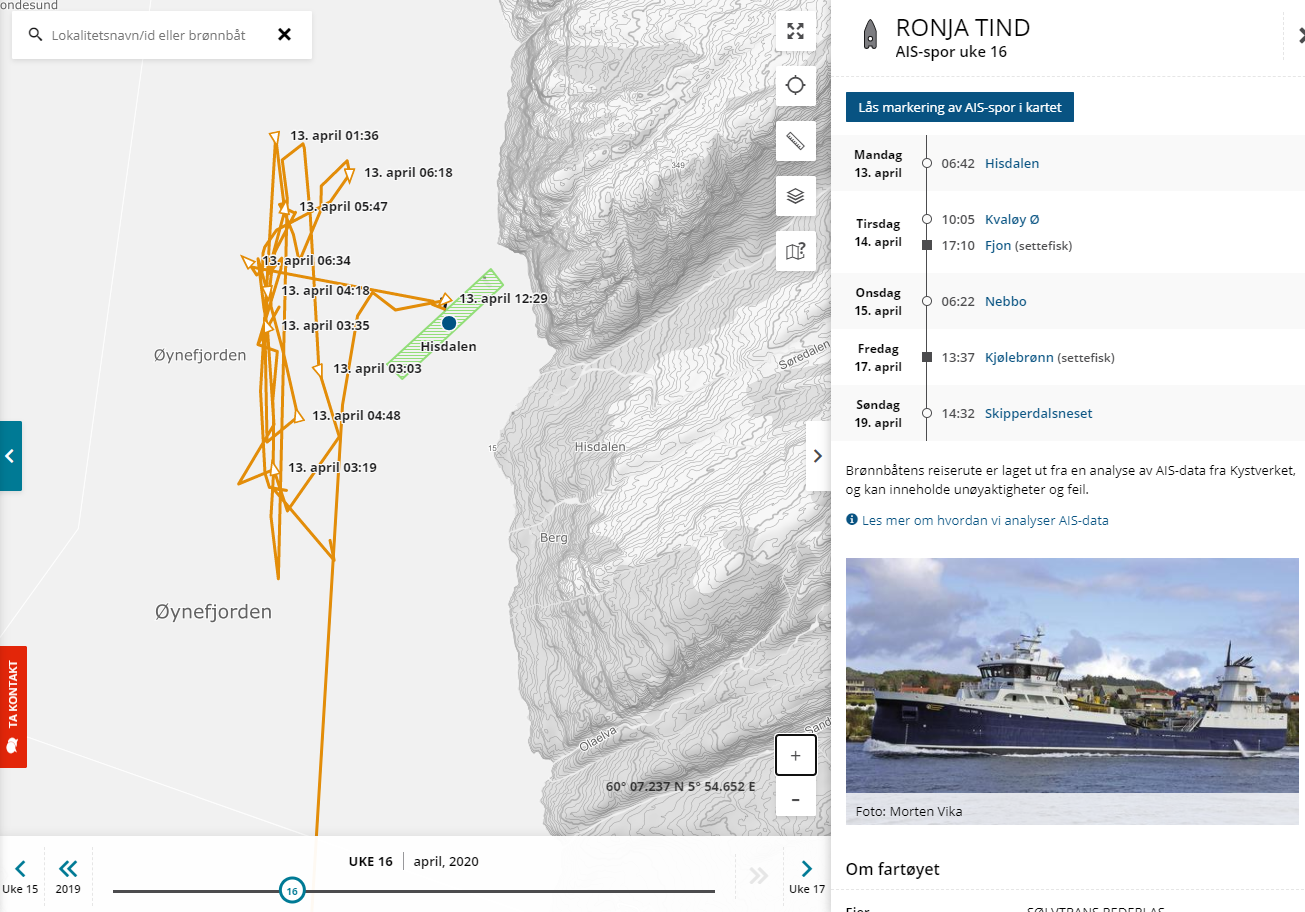Screen dimensions: 1305x912
Task: Open the Kvaløy Ø locality link
Action: click(1012, 219)
